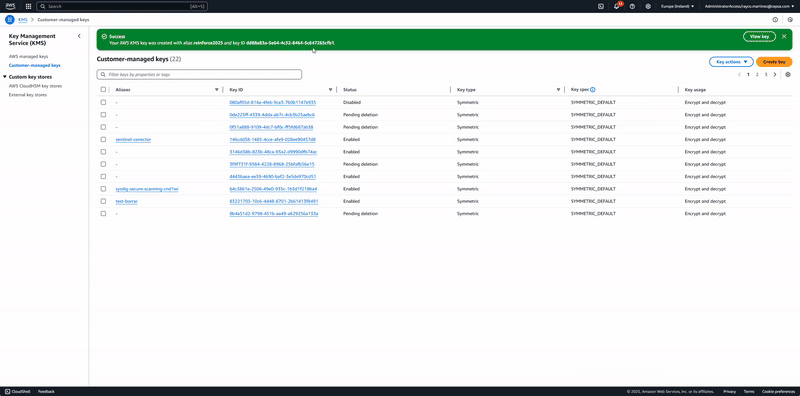Screen dimensions: 800x396
Task: Open the test-borrar alias link
Action: click(127, 201)
